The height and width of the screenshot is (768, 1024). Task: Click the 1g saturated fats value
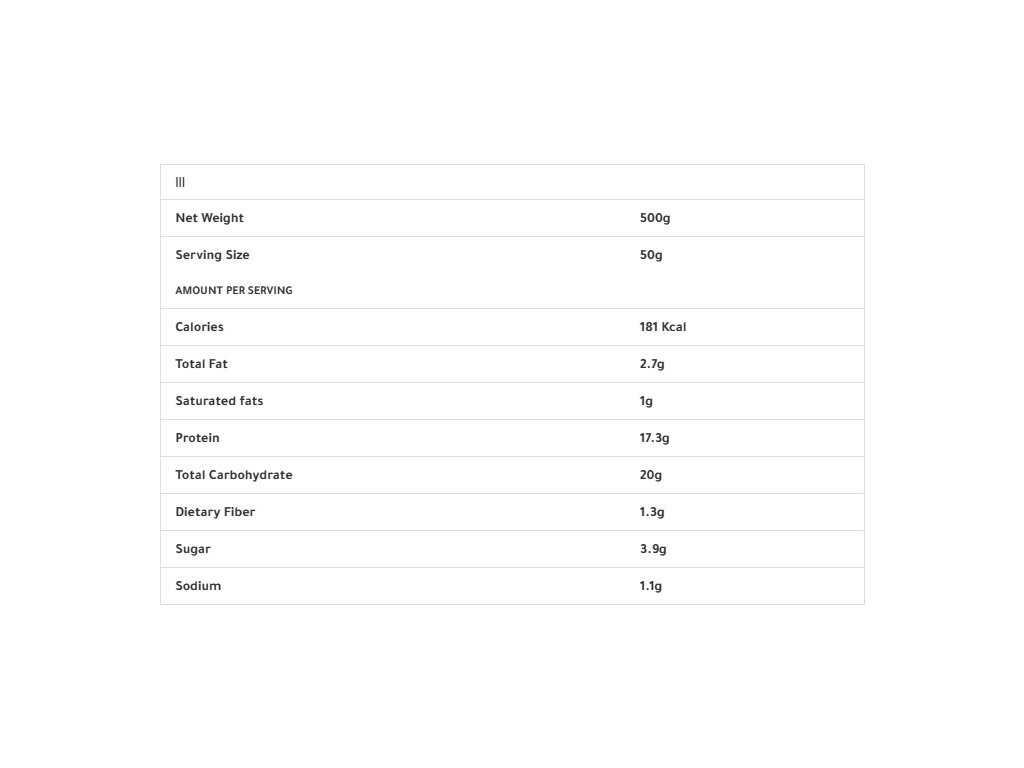pyautogui.click(x=646, y=401)
